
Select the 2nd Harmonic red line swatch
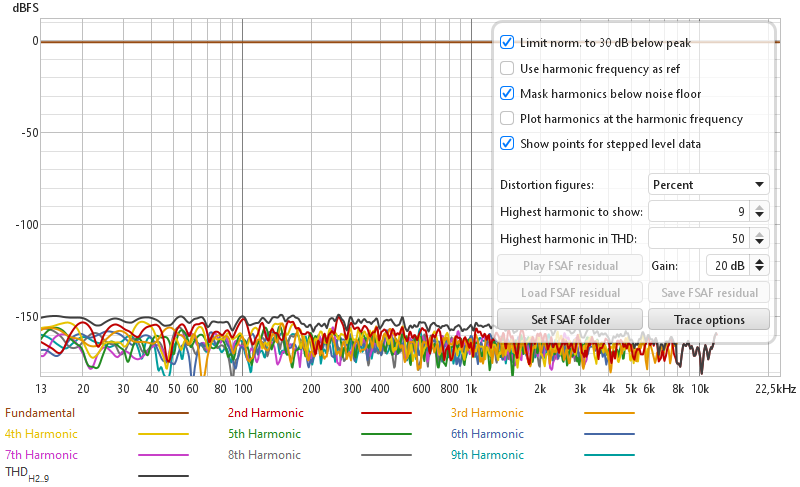386,413
